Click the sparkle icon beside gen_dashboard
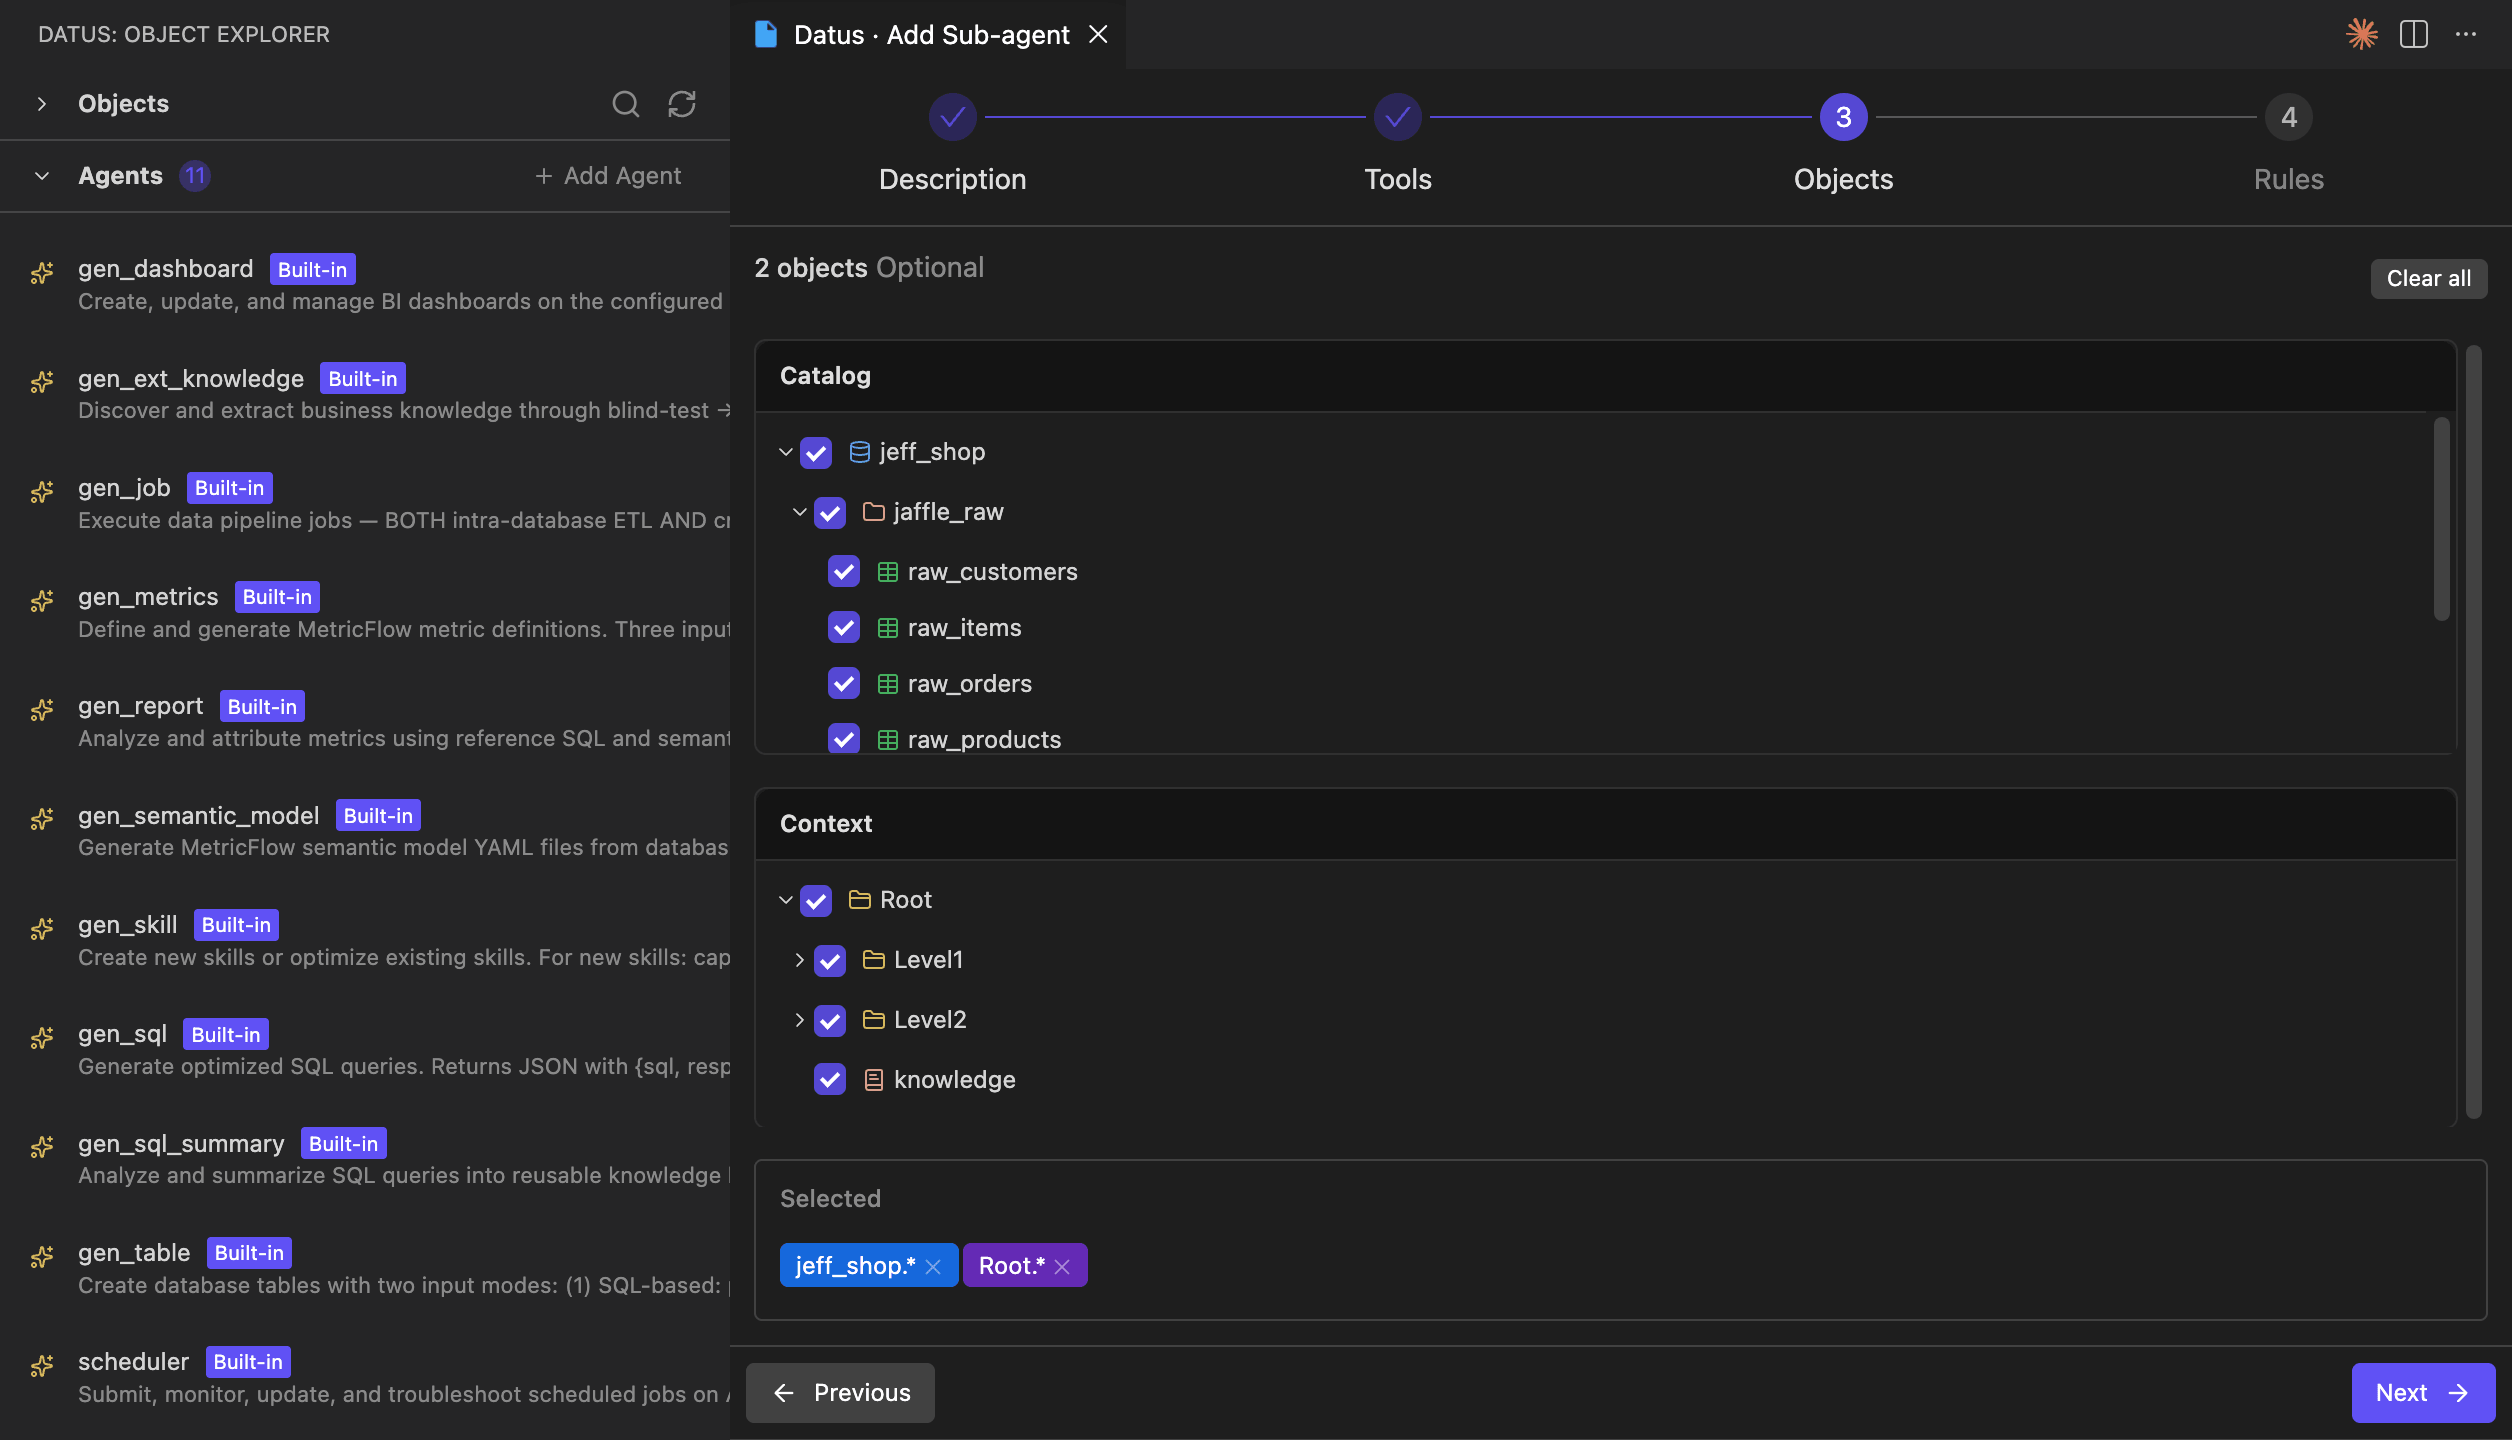 (42, 273)
